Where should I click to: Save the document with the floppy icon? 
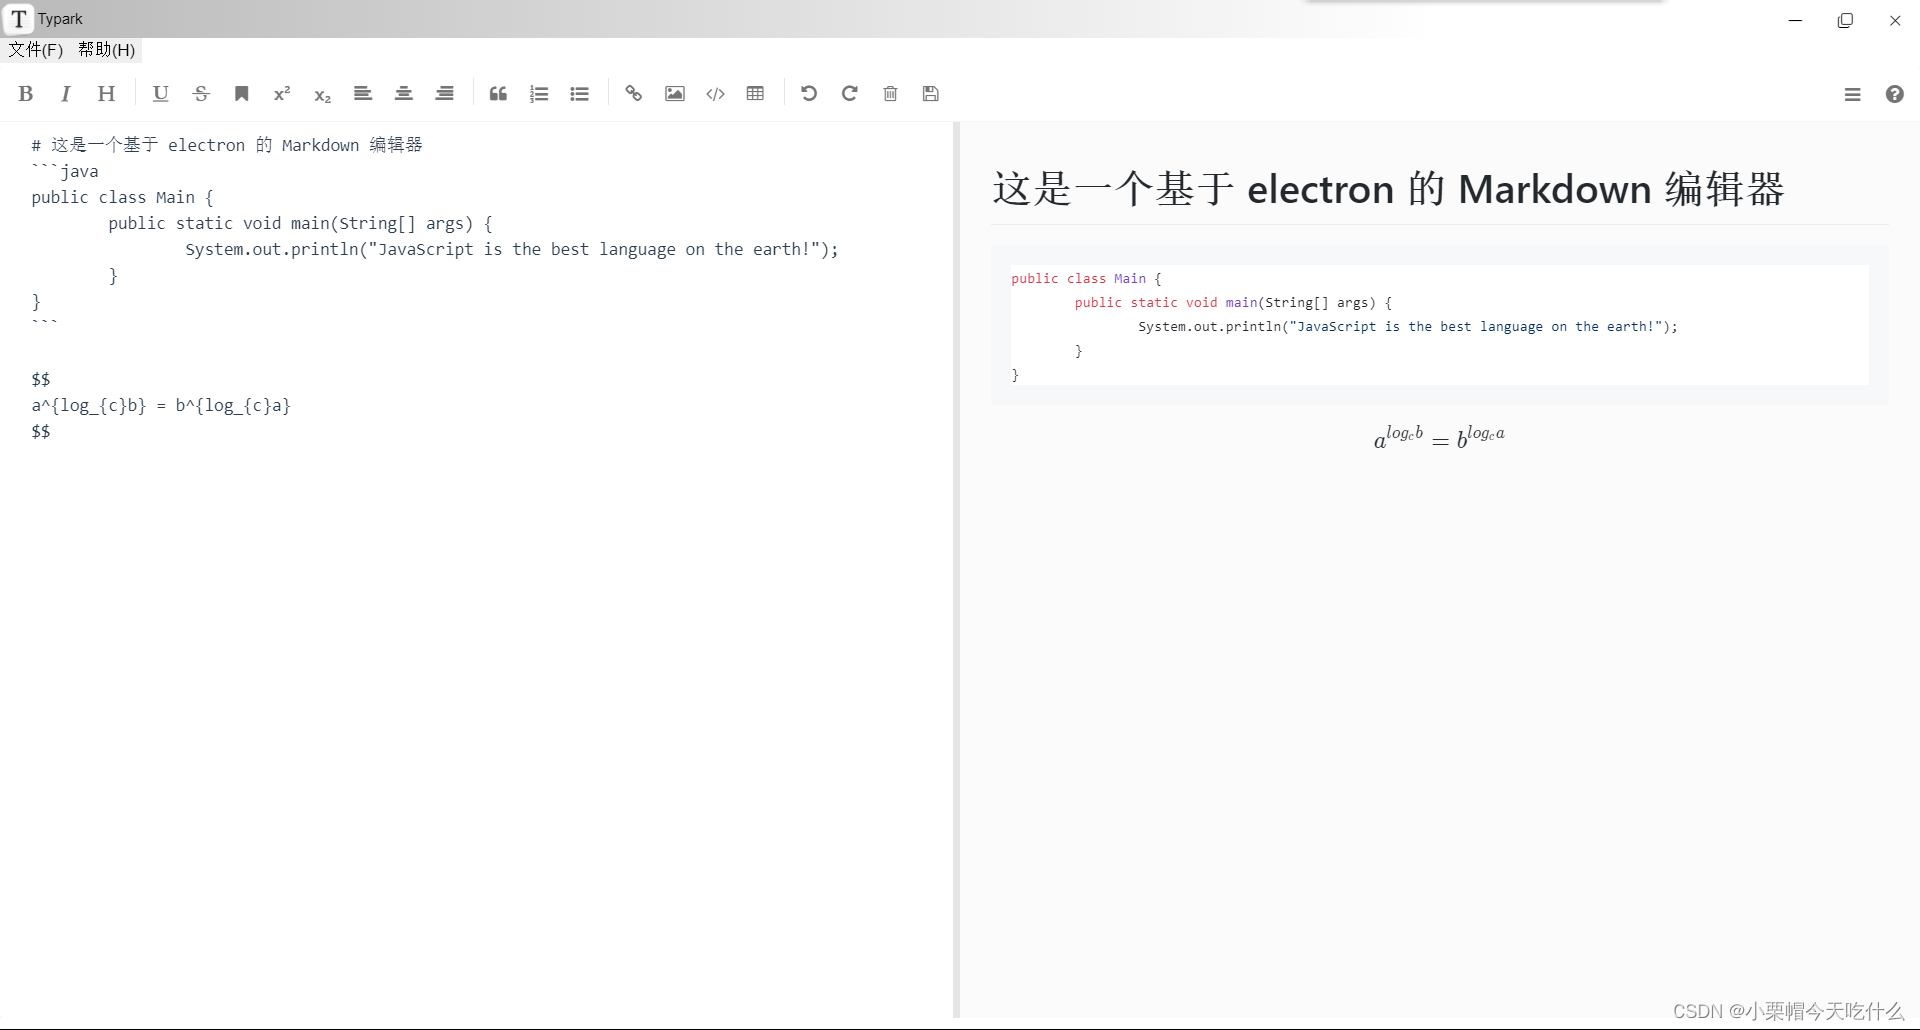[x=931, y=94]
